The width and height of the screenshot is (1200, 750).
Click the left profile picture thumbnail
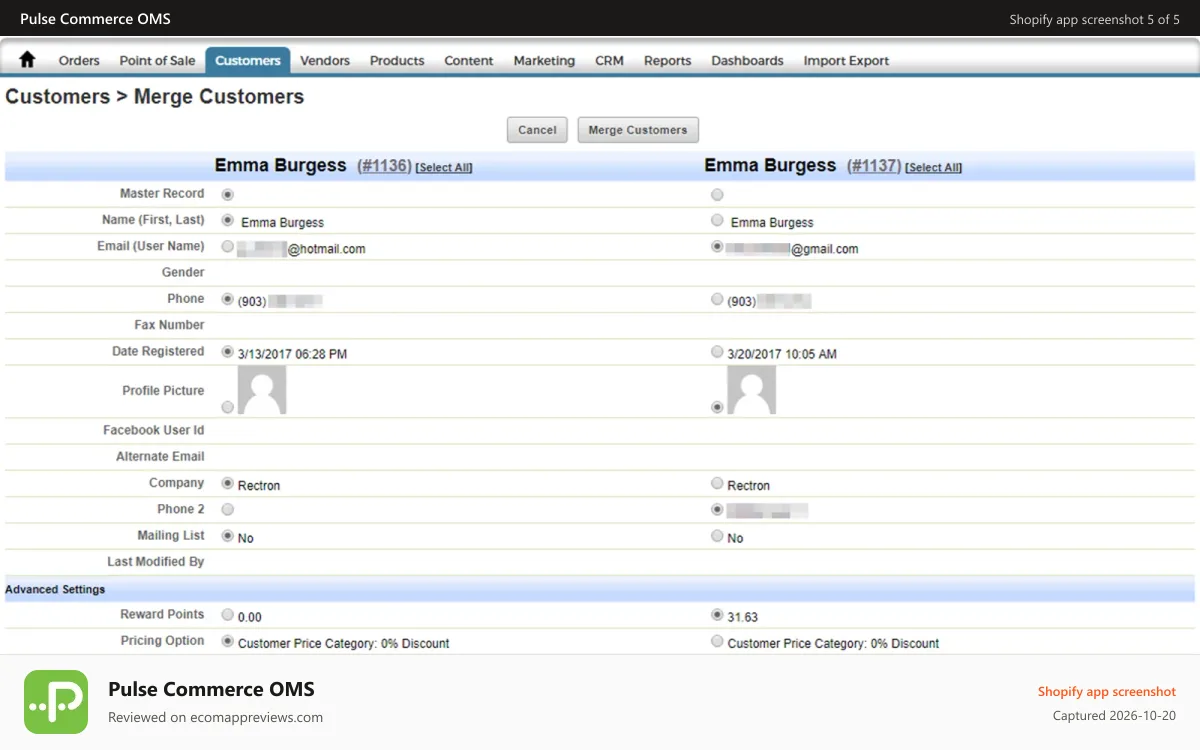pos(262,390)
